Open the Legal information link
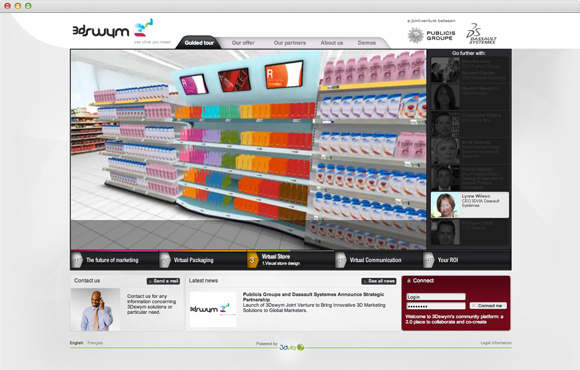 pos(496,343)
